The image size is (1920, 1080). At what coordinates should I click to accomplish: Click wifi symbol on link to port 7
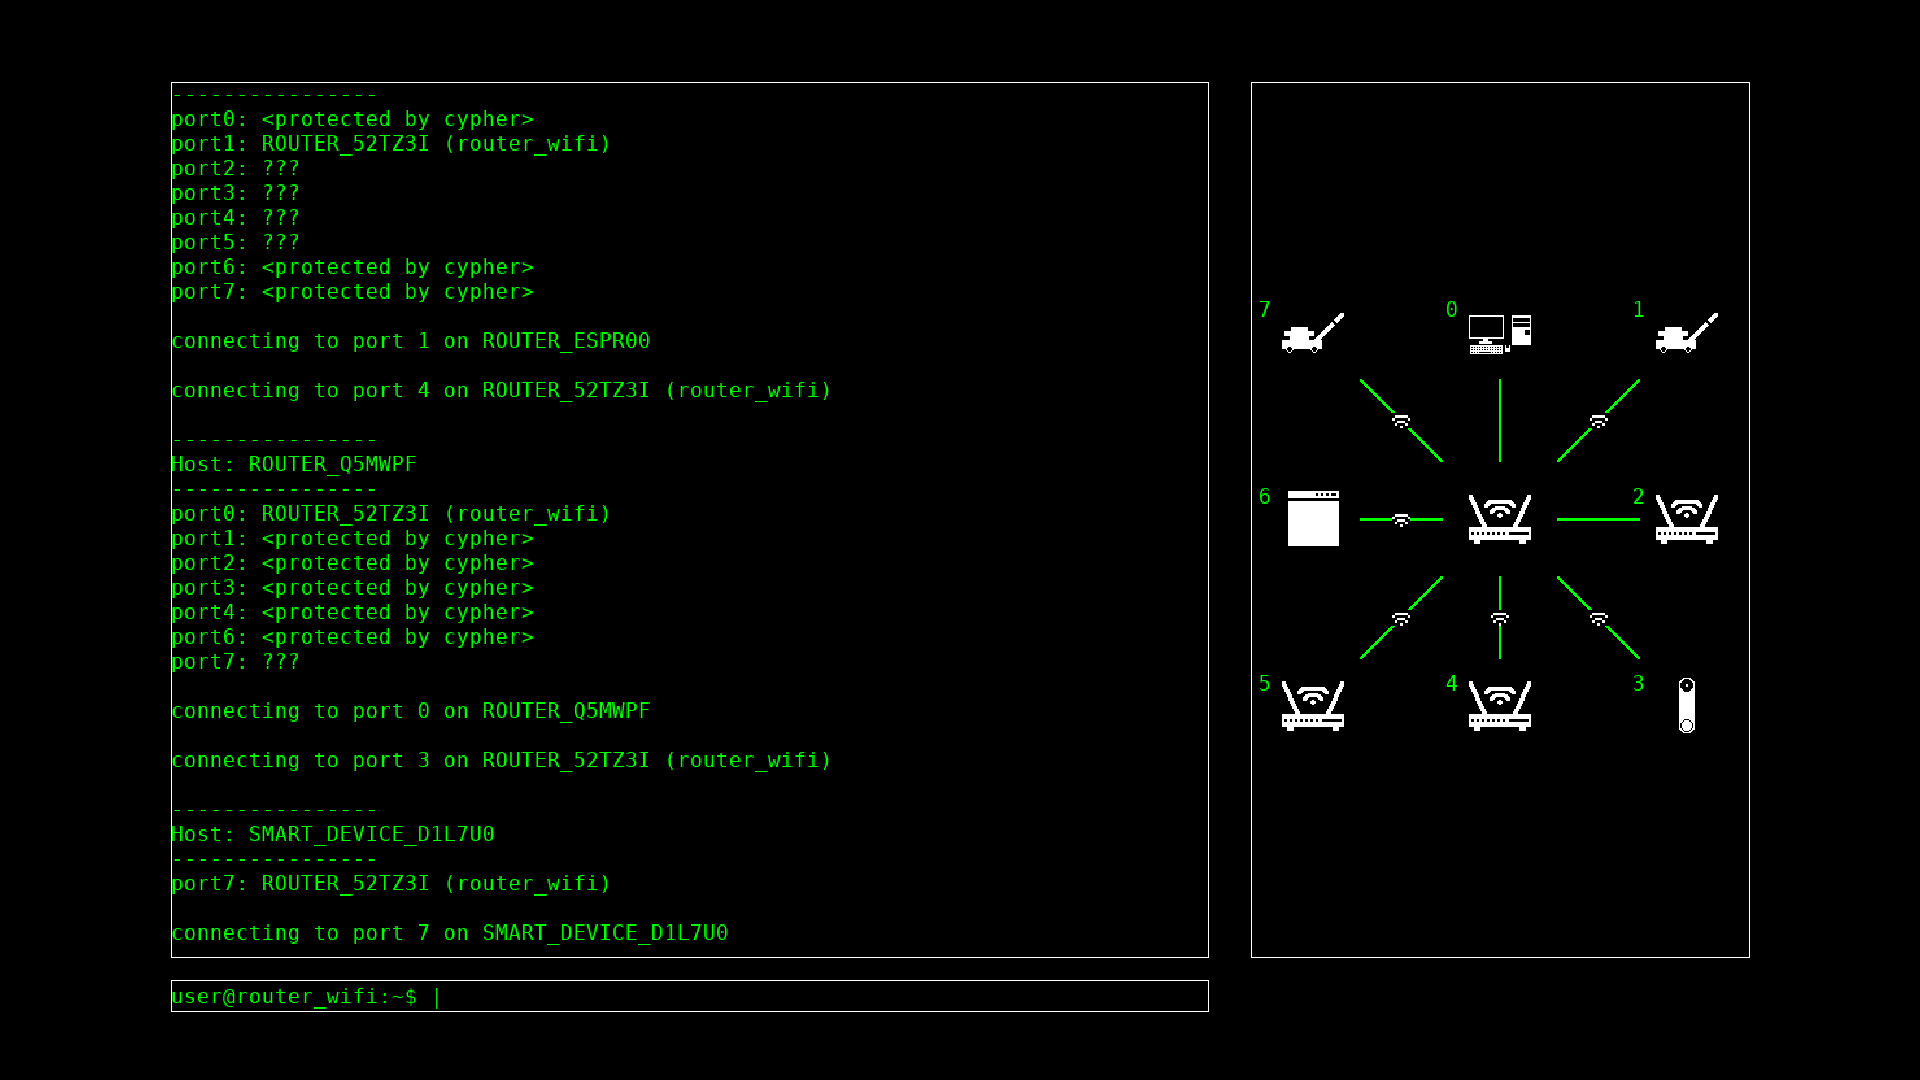1401,421
